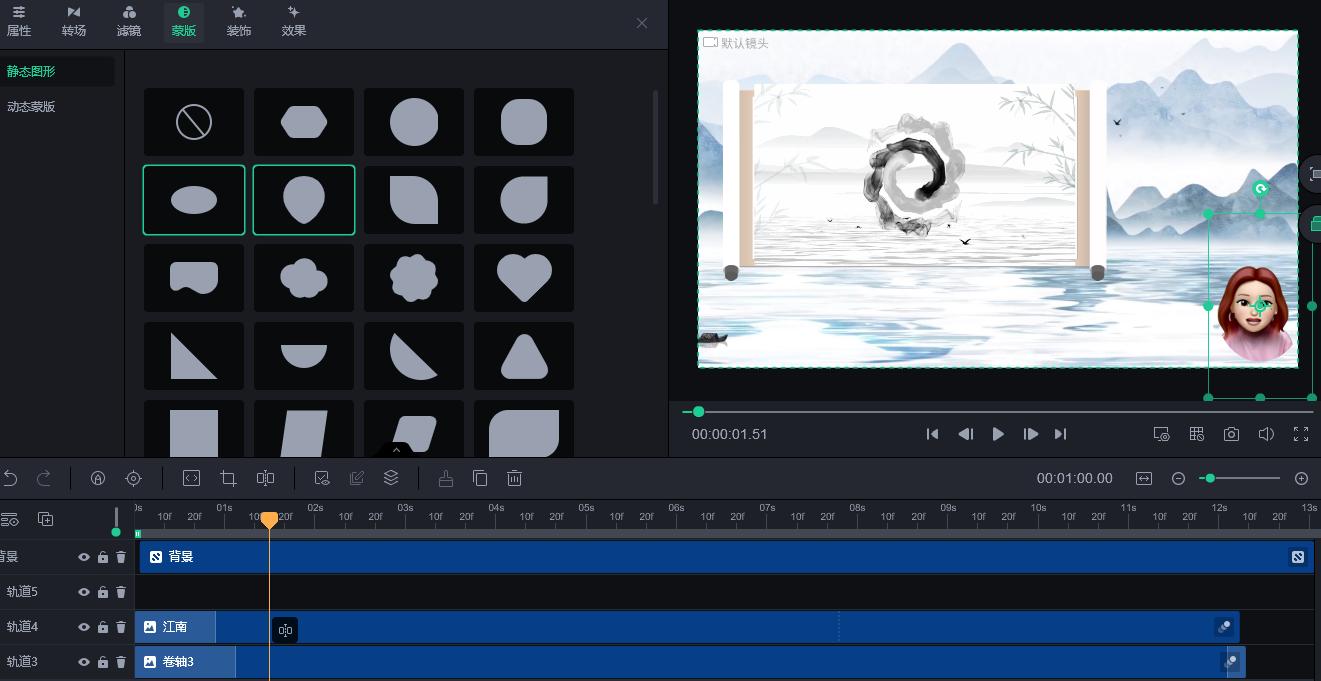Viewport: 1321px width, 681px height.
Task: Click the crop tool in timeline toolbar
Action: tap(228, 479)
